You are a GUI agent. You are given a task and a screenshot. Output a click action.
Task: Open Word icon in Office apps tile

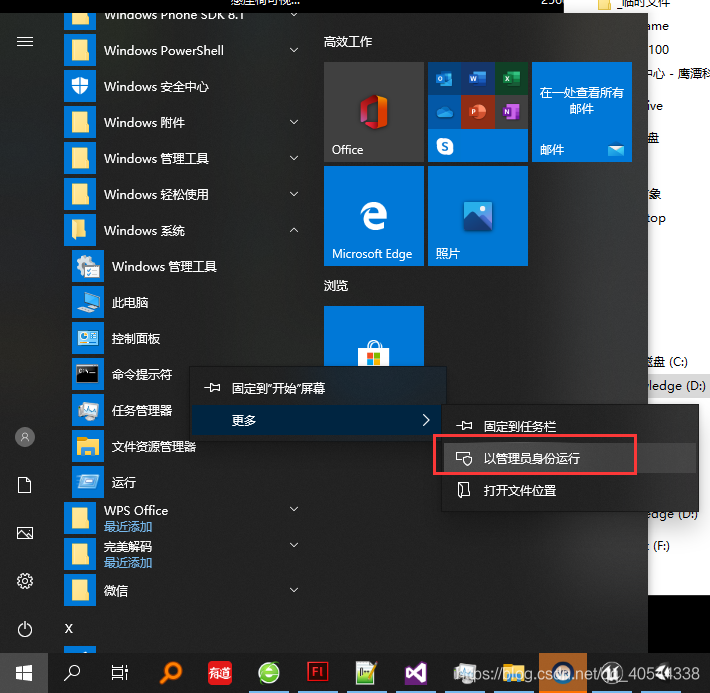point(478,79)
